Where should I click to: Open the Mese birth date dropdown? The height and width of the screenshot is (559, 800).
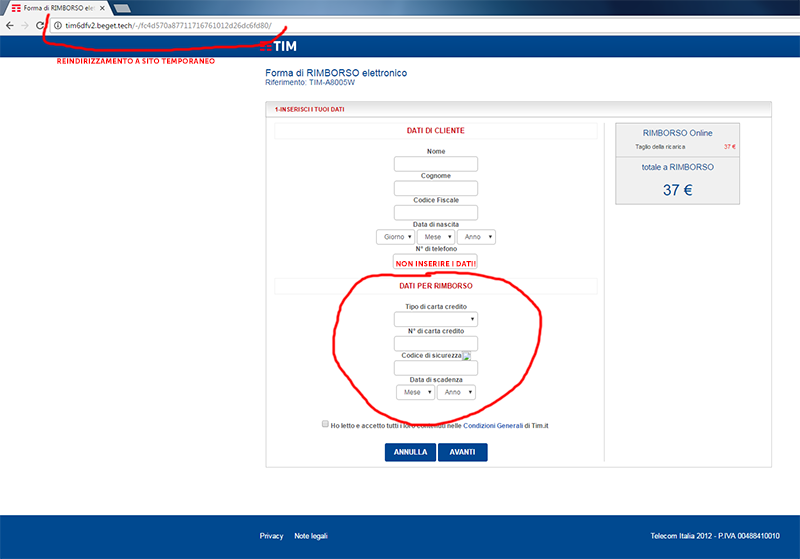point(436,237)
